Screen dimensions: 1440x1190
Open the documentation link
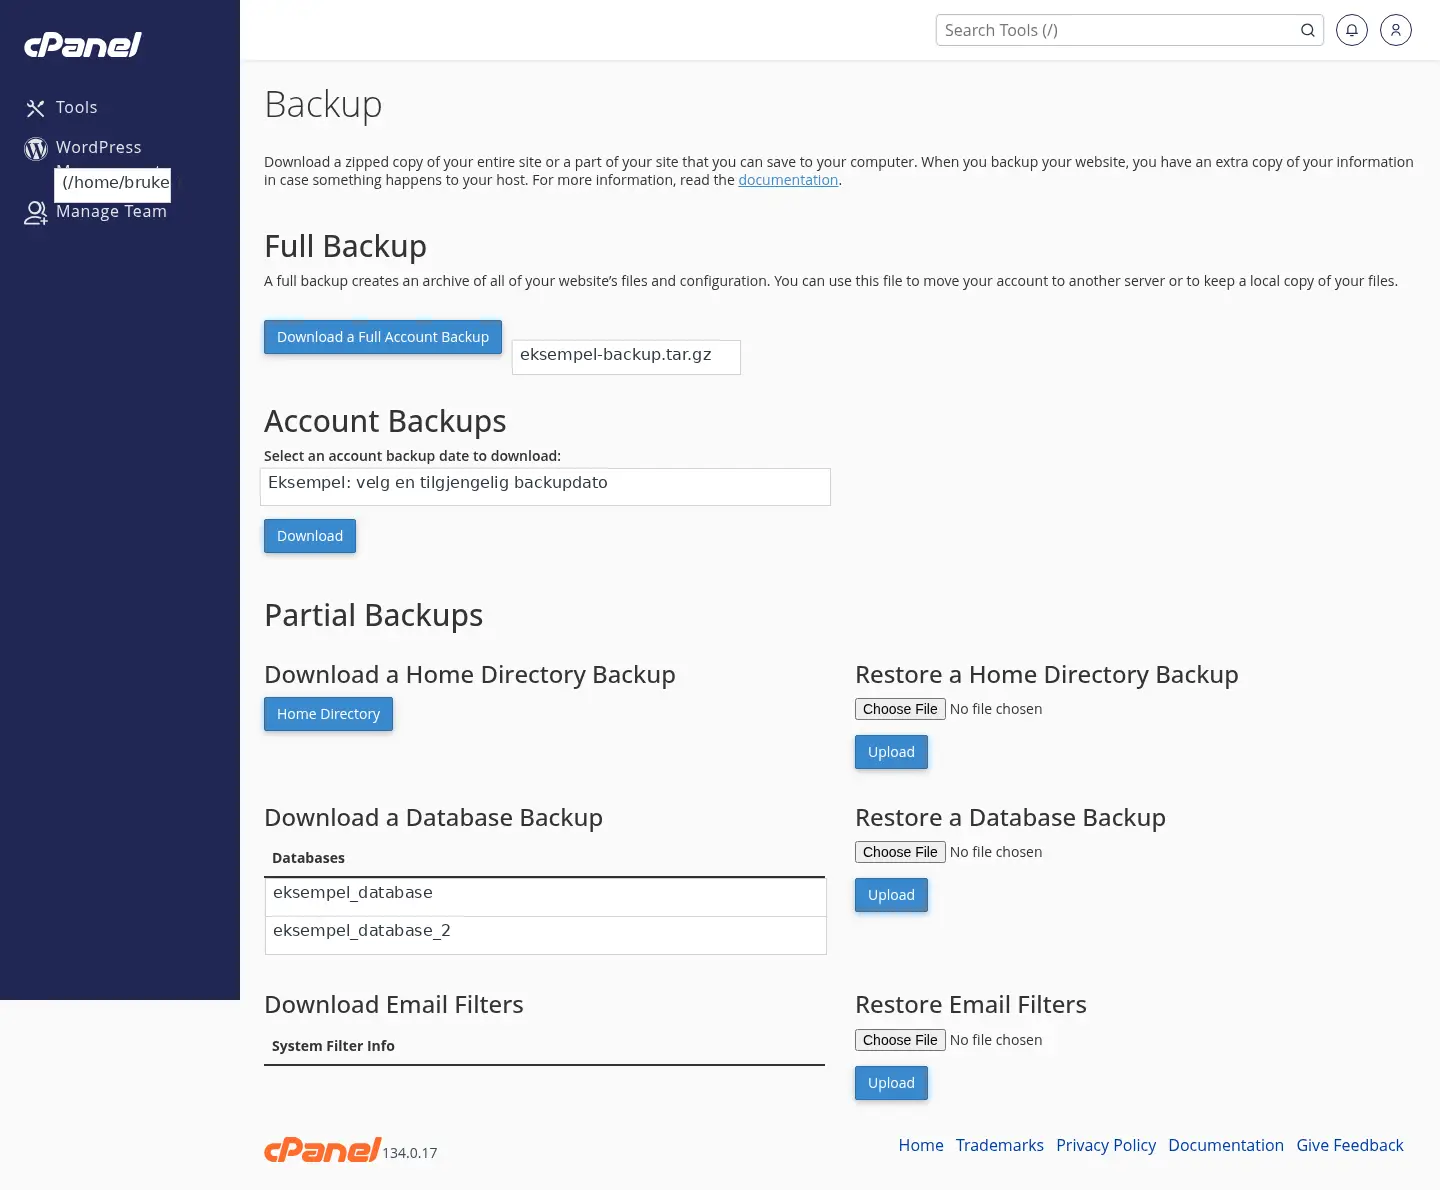tap(788, 180)
